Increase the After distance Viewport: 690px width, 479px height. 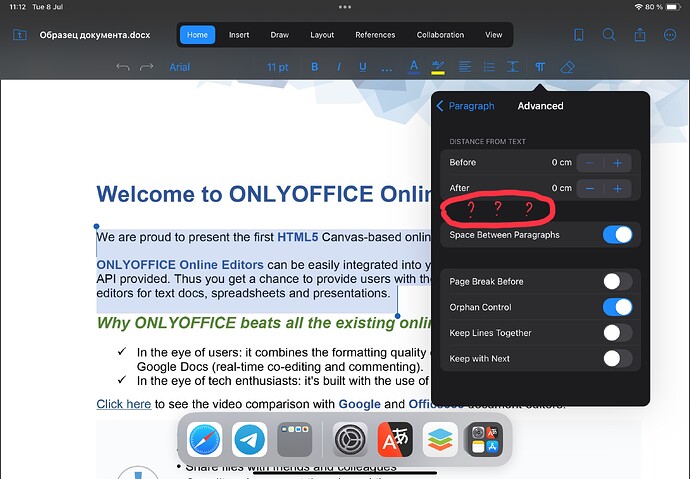click(618, 189)
